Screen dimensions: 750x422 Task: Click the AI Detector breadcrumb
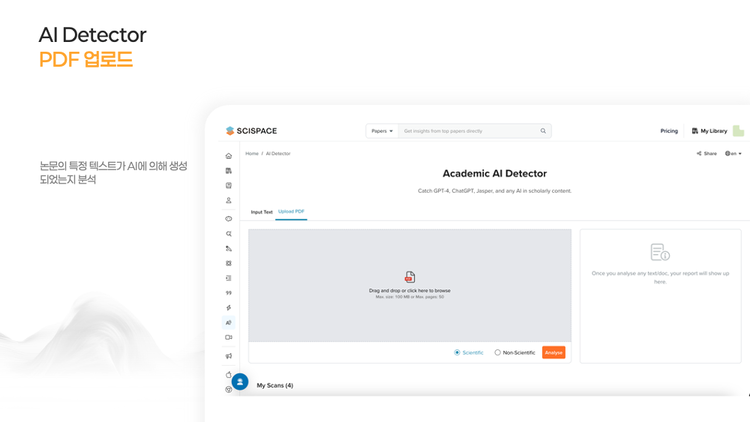[x=278, y=154]
